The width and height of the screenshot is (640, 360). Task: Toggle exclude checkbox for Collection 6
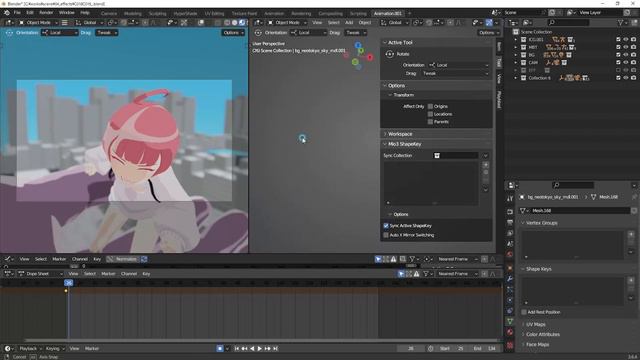click(618, 78)
